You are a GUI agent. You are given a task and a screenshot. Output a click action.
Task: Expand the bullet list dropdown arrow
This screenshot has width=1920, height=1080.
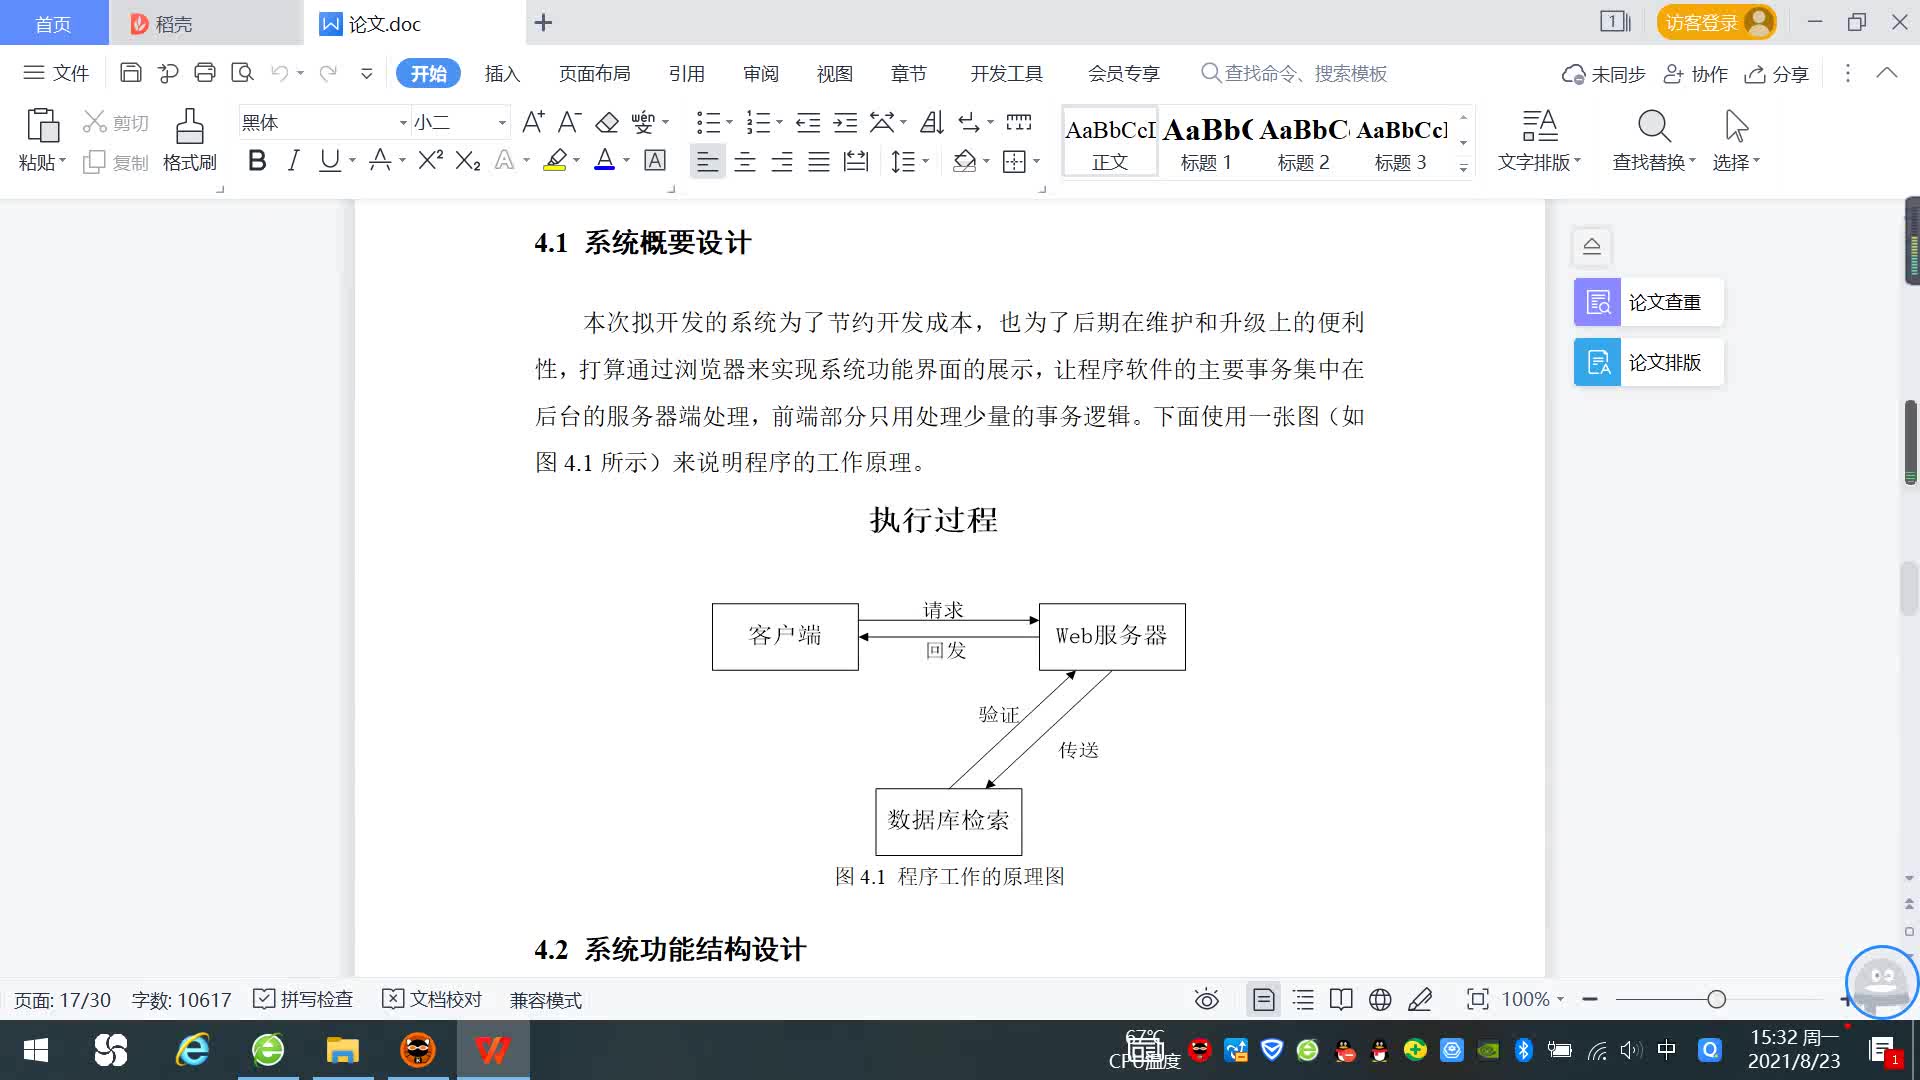pos(729,122)
